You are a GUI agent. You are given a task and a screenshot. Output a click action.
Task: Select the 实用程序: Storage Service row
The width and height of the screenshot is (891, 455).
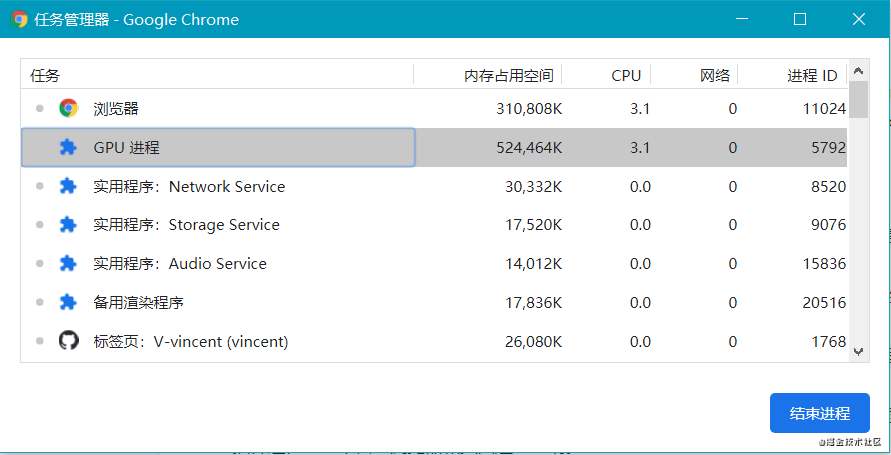click(435, 225)
